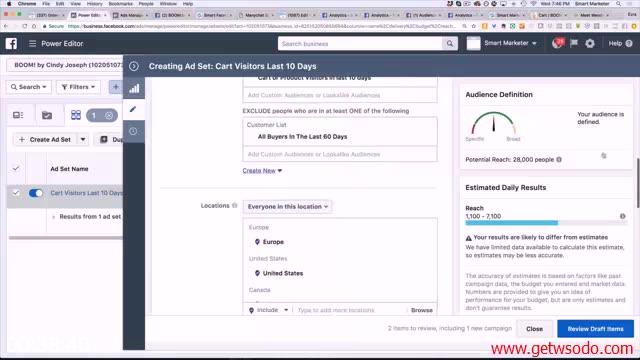Toggle the Cart Visitors row checkbox
Image resolution: width=640 pixels, height=360 pixels.
tap(16, 193)
